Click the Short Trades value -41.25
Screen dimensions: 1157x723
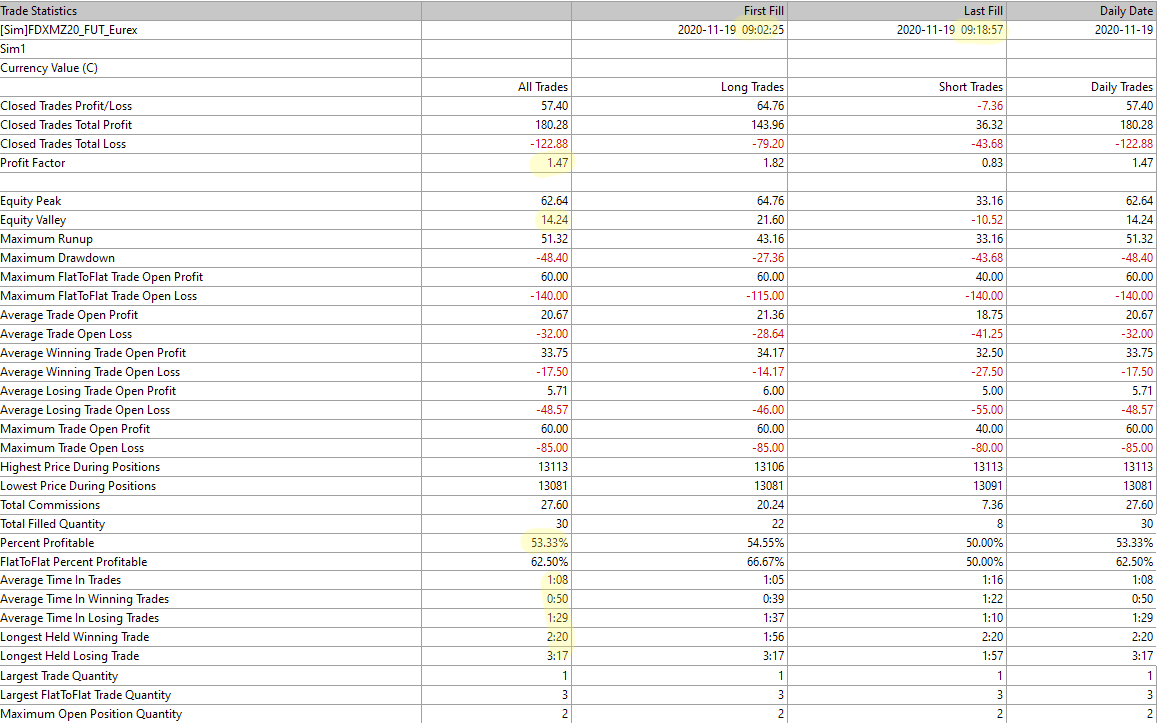tap(987, 334)
